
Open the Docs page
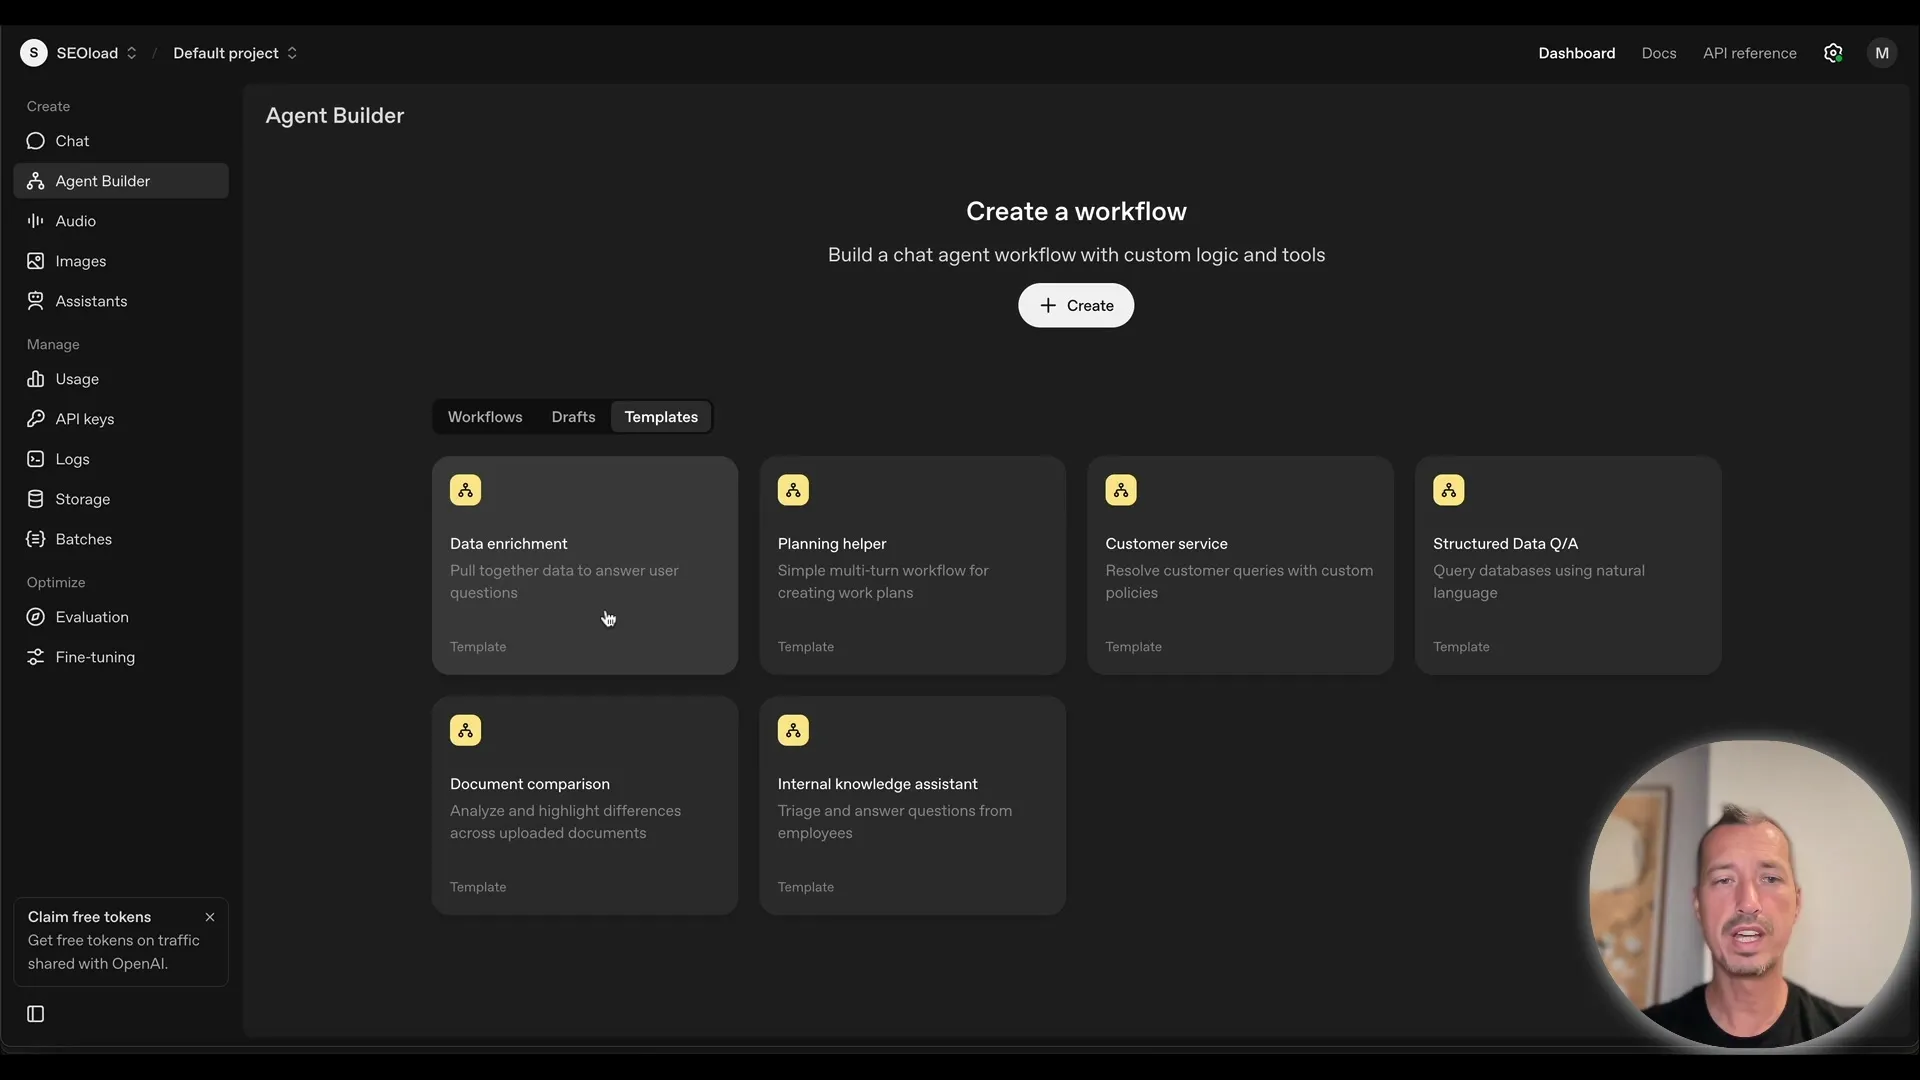1659,53
